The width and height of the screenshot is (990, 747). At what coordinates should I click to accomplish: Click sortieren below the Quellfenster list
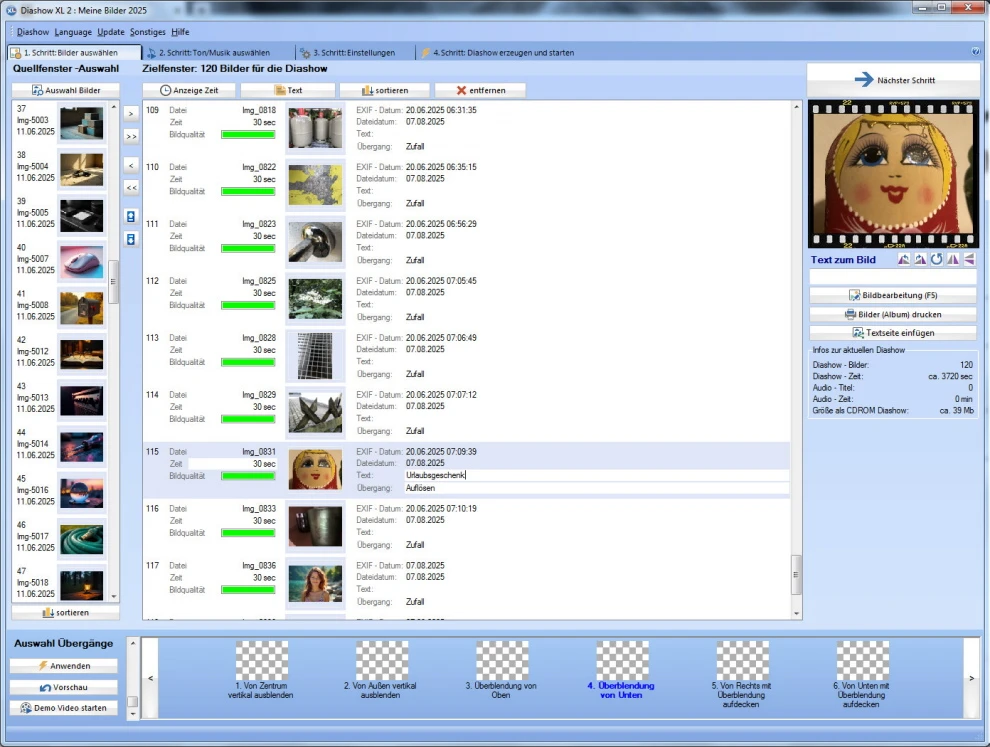(66, 613)
